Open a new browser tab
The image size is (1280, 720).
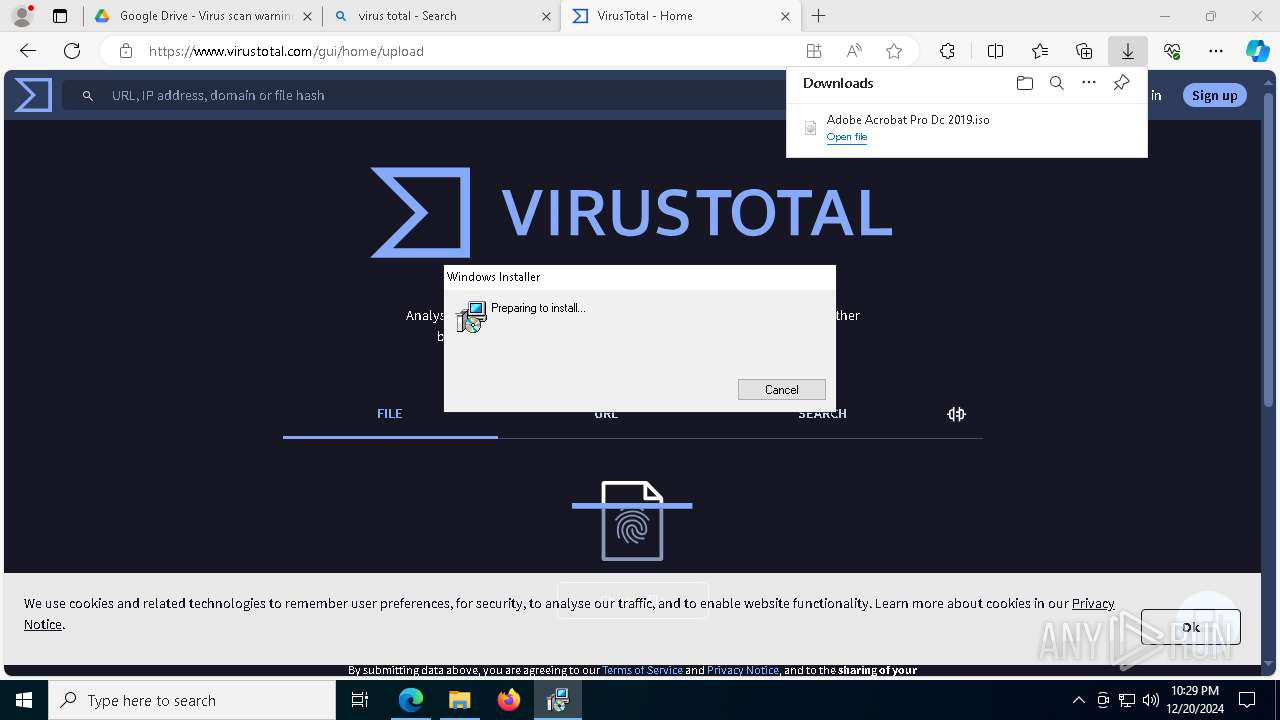(x=819, y=16)
